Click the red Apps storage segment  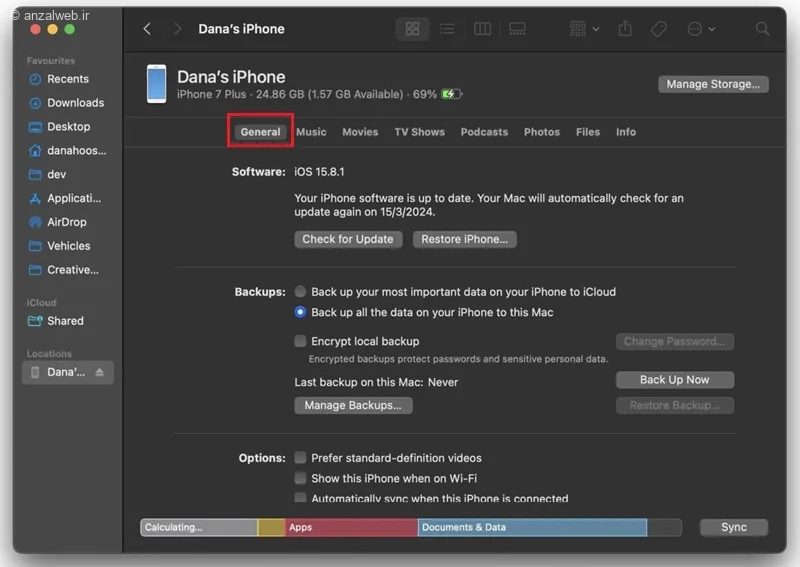click(351, 527)
